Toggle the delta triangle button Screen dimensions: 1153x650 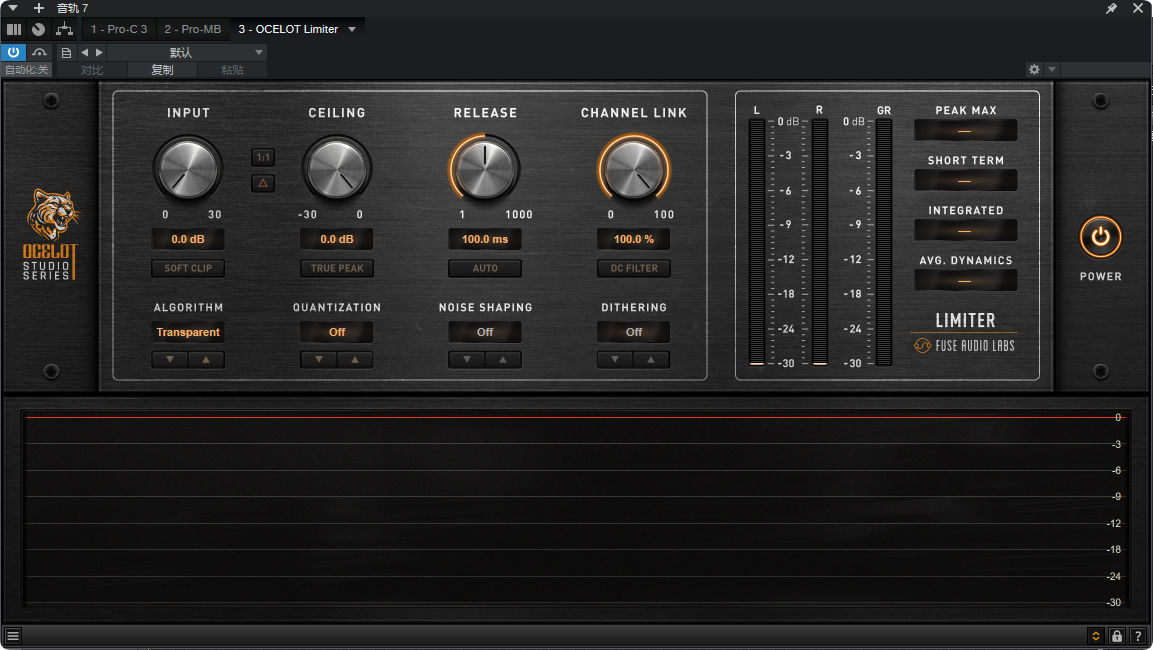(263, 183)
